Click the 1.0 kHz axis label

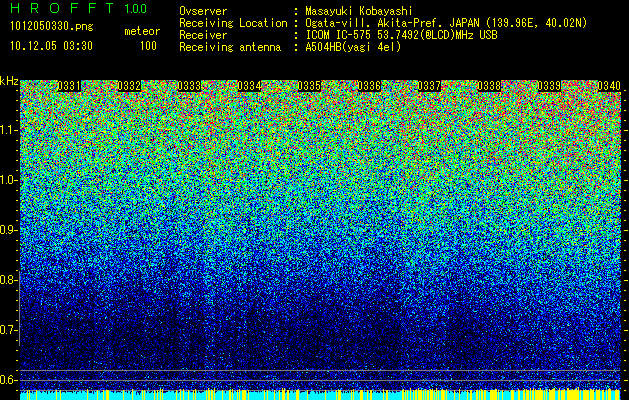(x=8, y=180)
